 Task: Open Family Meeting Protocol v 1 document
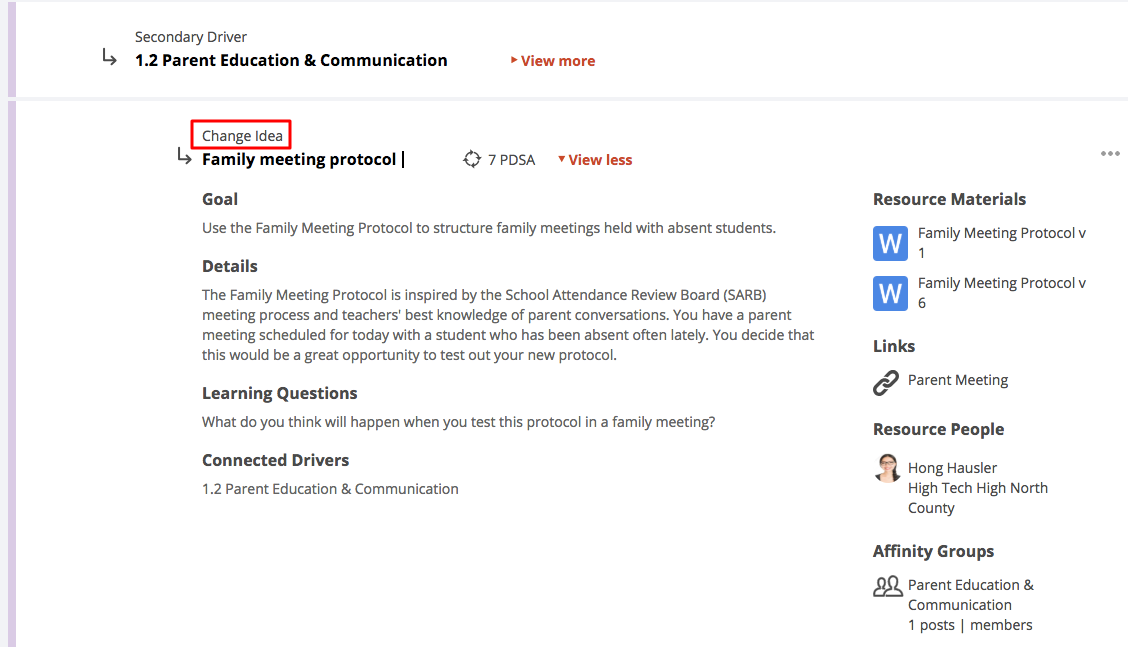[1001, 243]
